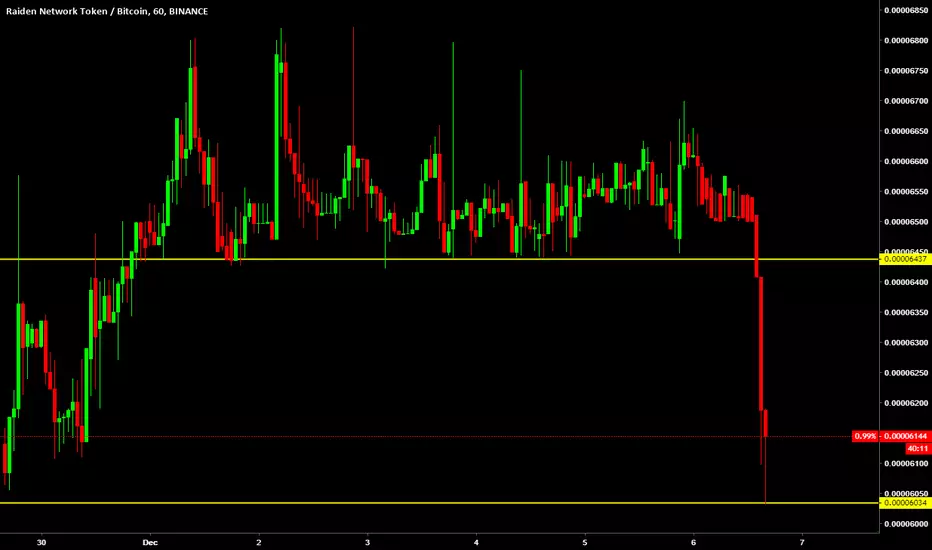Image resolution: width=932 pixels, height=550 pixels.
Task: Click the time axis label 2
Action: coord(259,542)
